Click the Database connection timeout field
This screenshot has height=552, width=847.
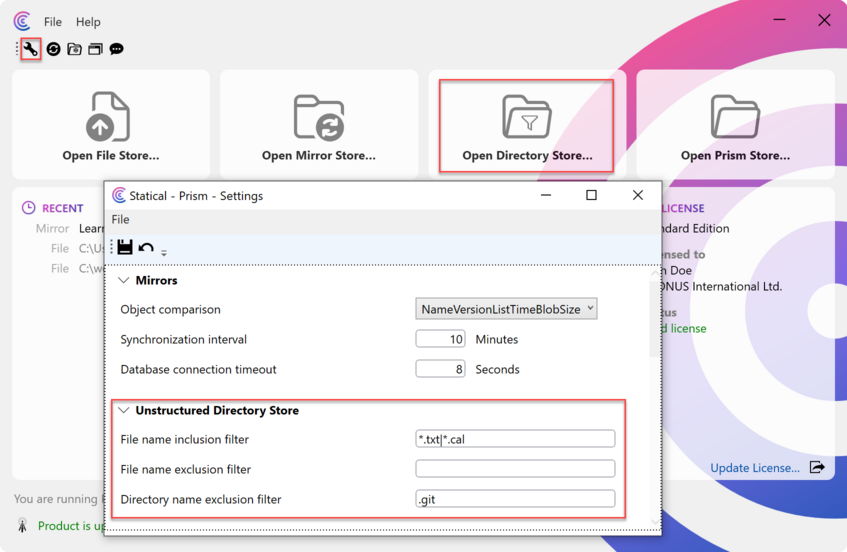pyautogui.click(x=440, y=369)
